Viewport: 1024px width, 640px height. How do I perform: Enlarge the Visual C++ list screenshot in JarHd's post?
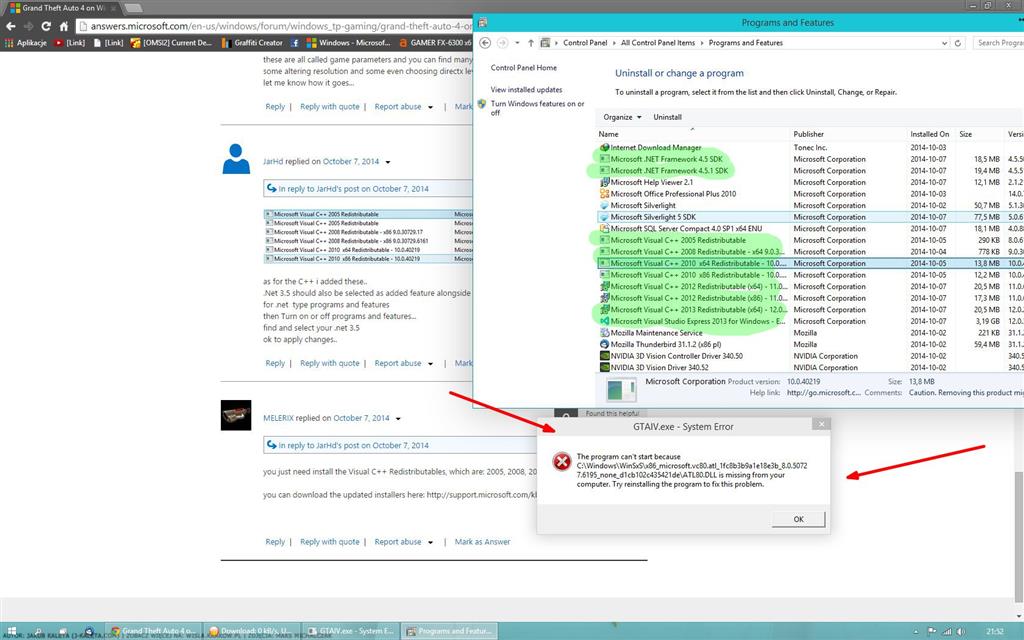pos(368,236)
